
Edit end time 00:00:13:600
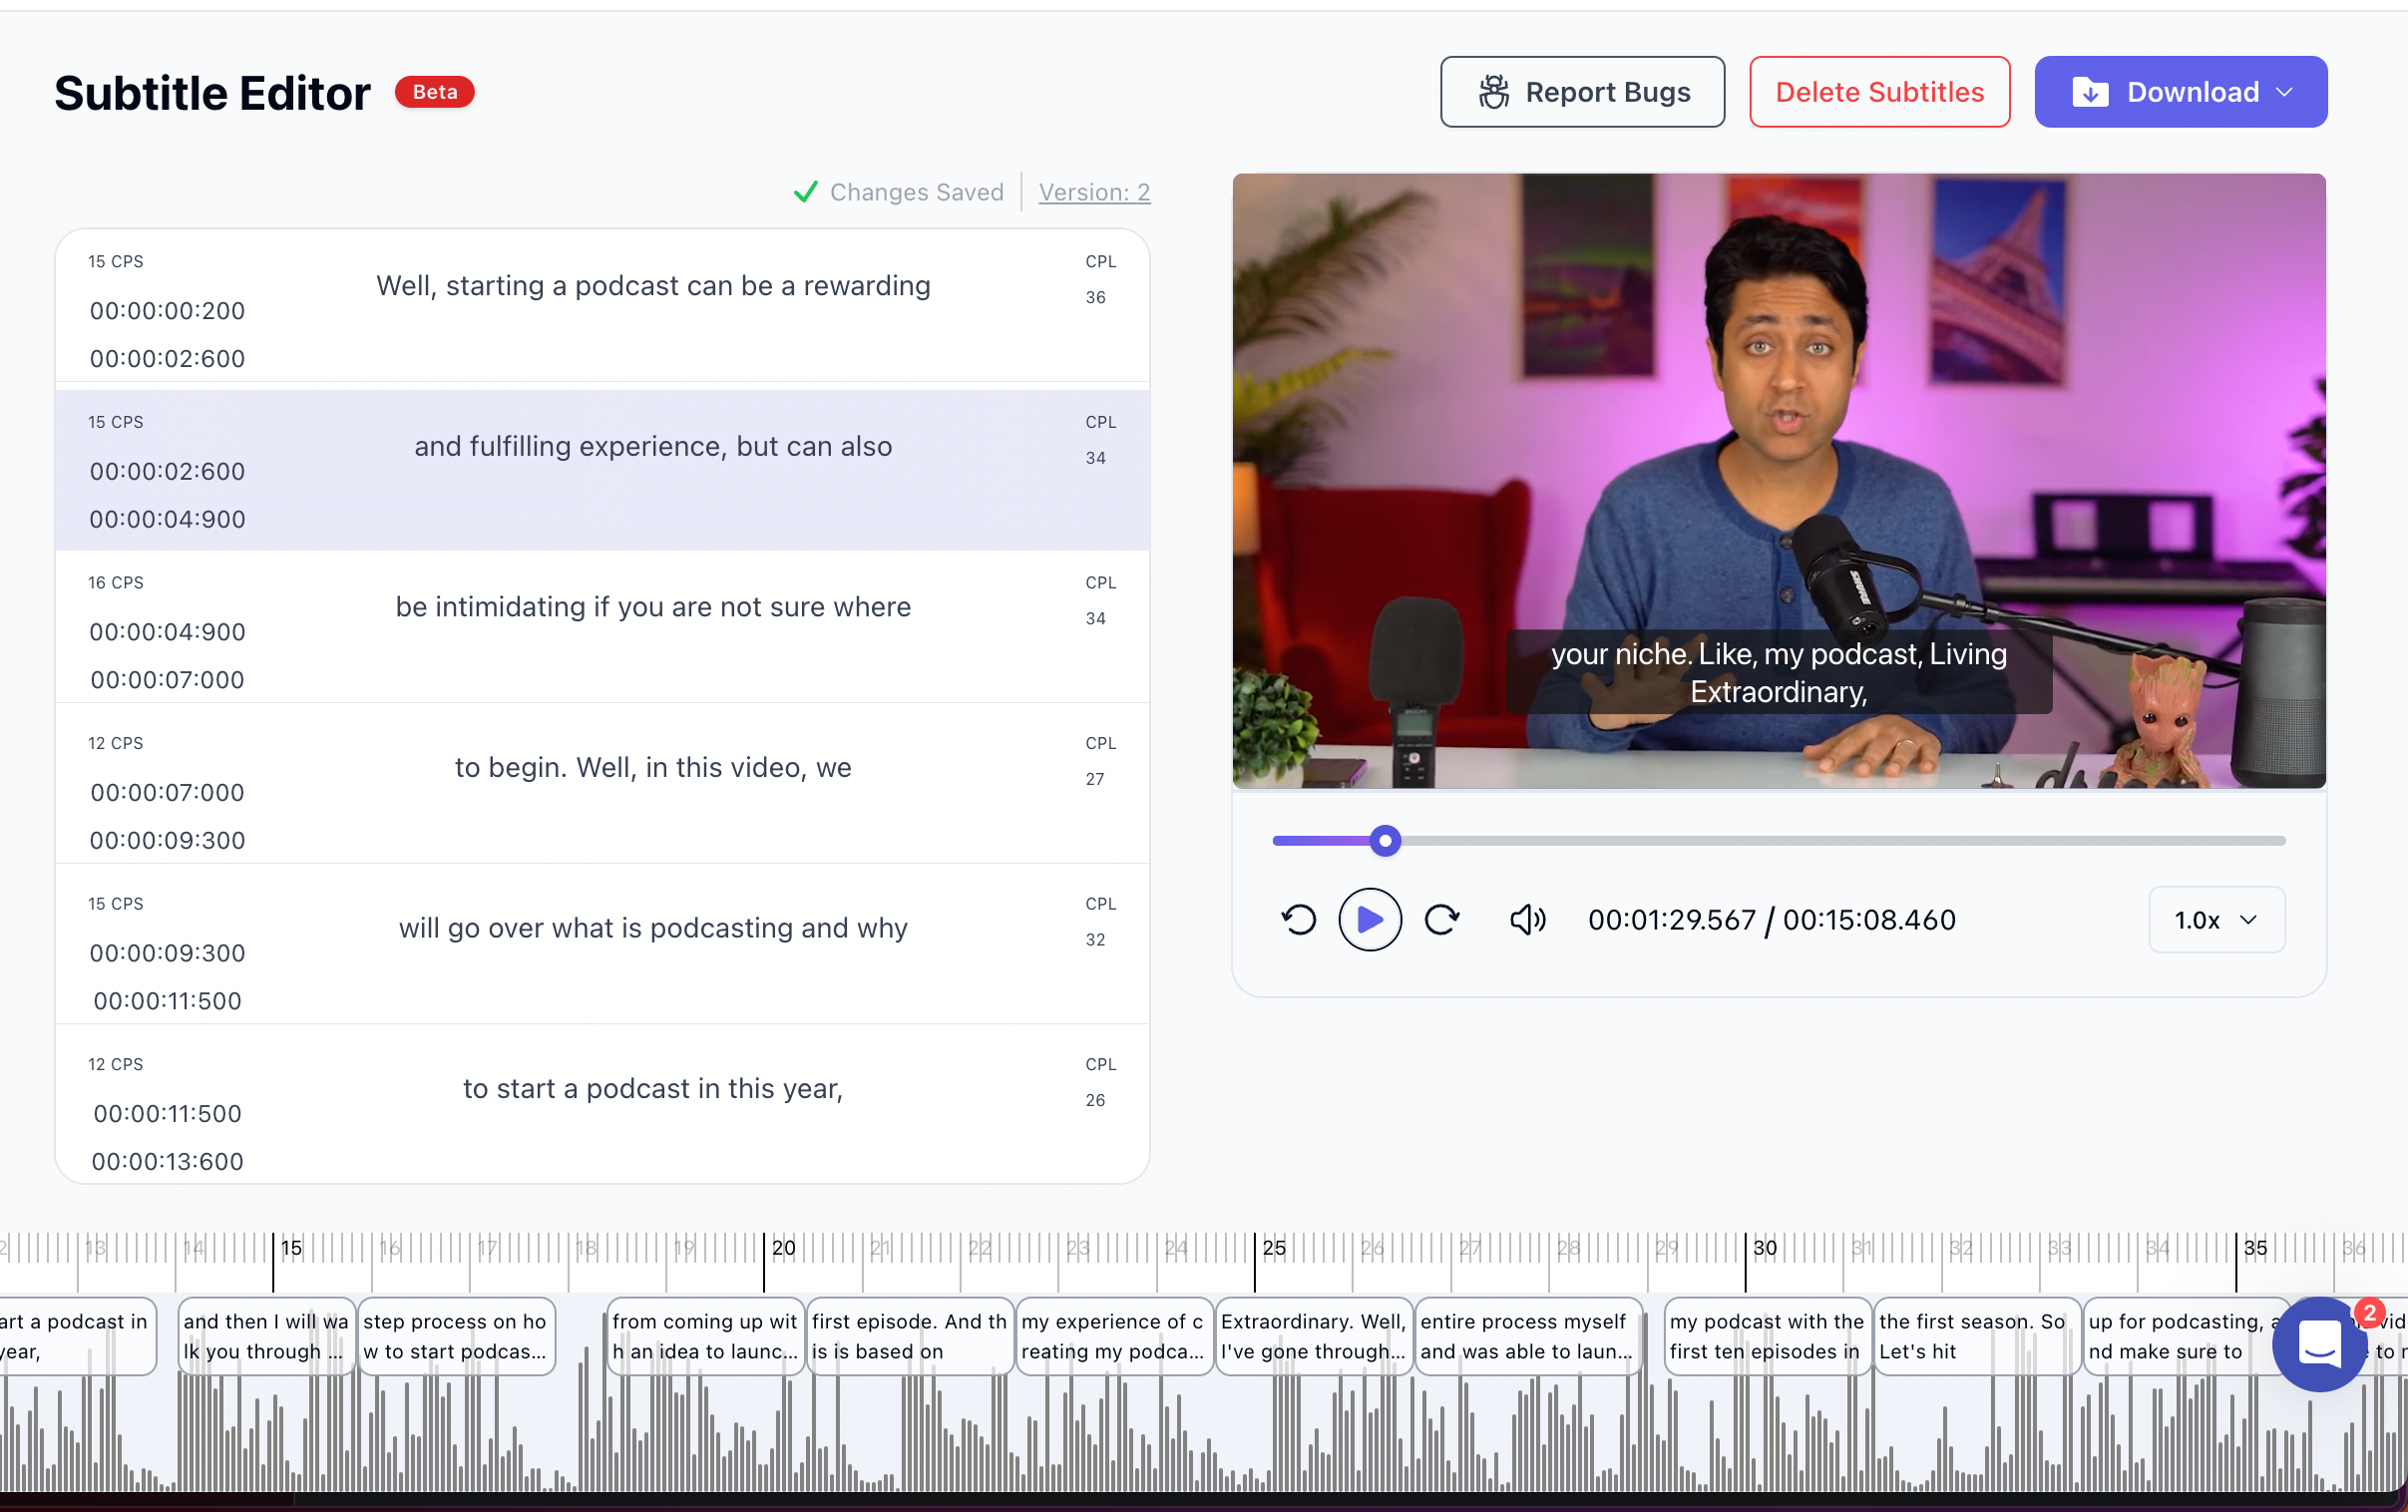tap(167, 1161)
